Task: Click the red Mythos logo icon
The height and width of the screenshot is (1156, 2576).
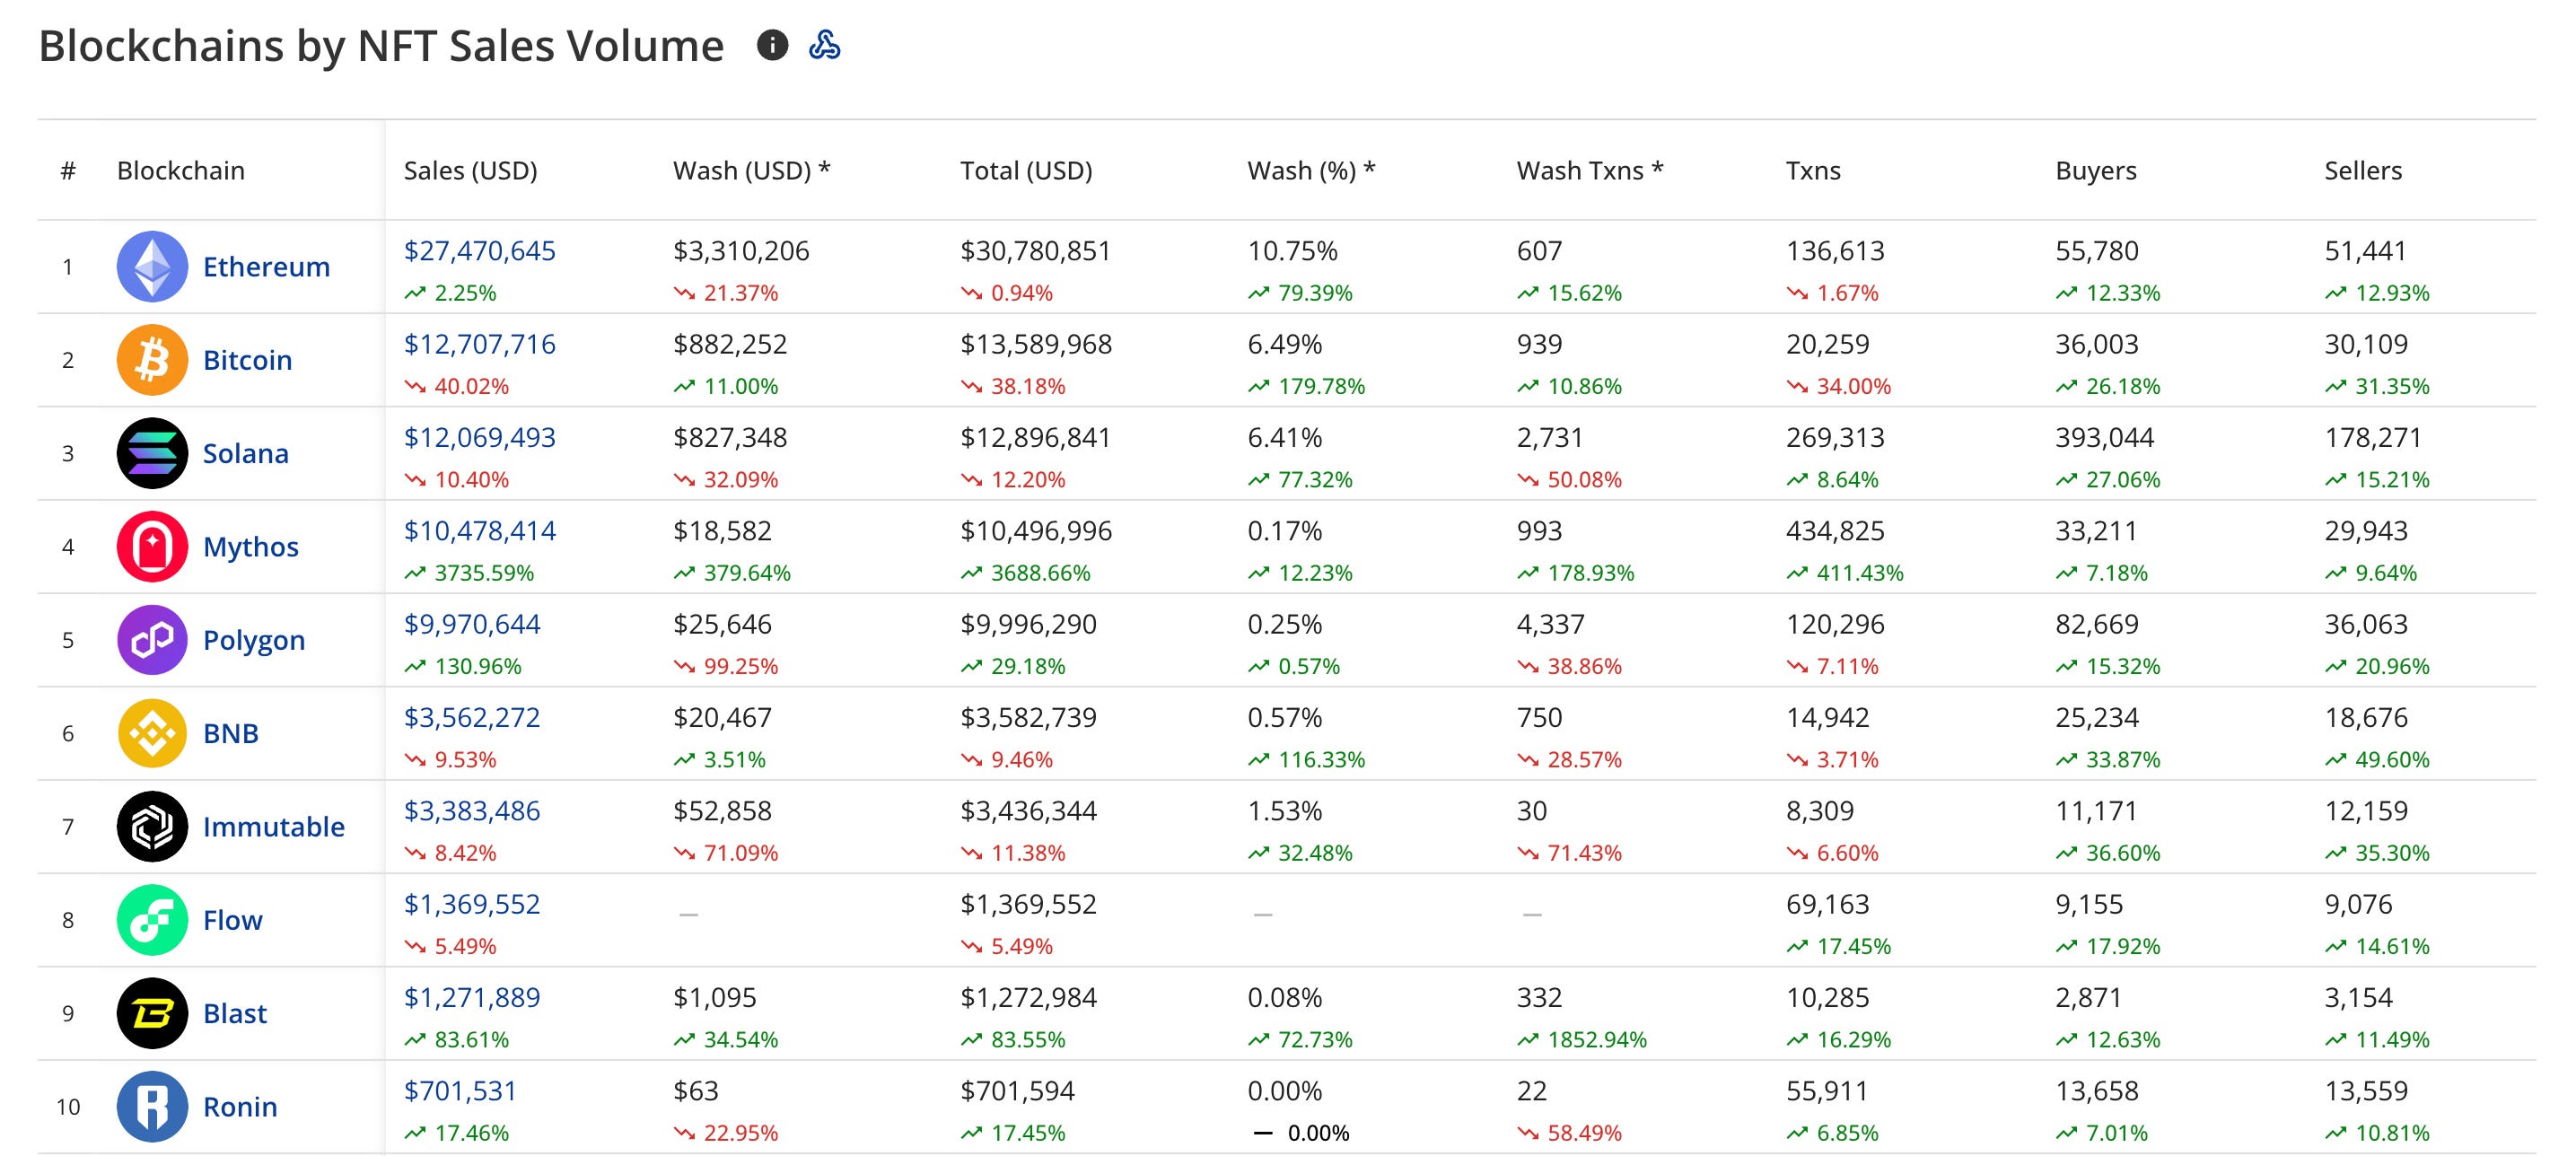Action: [152, 547]
